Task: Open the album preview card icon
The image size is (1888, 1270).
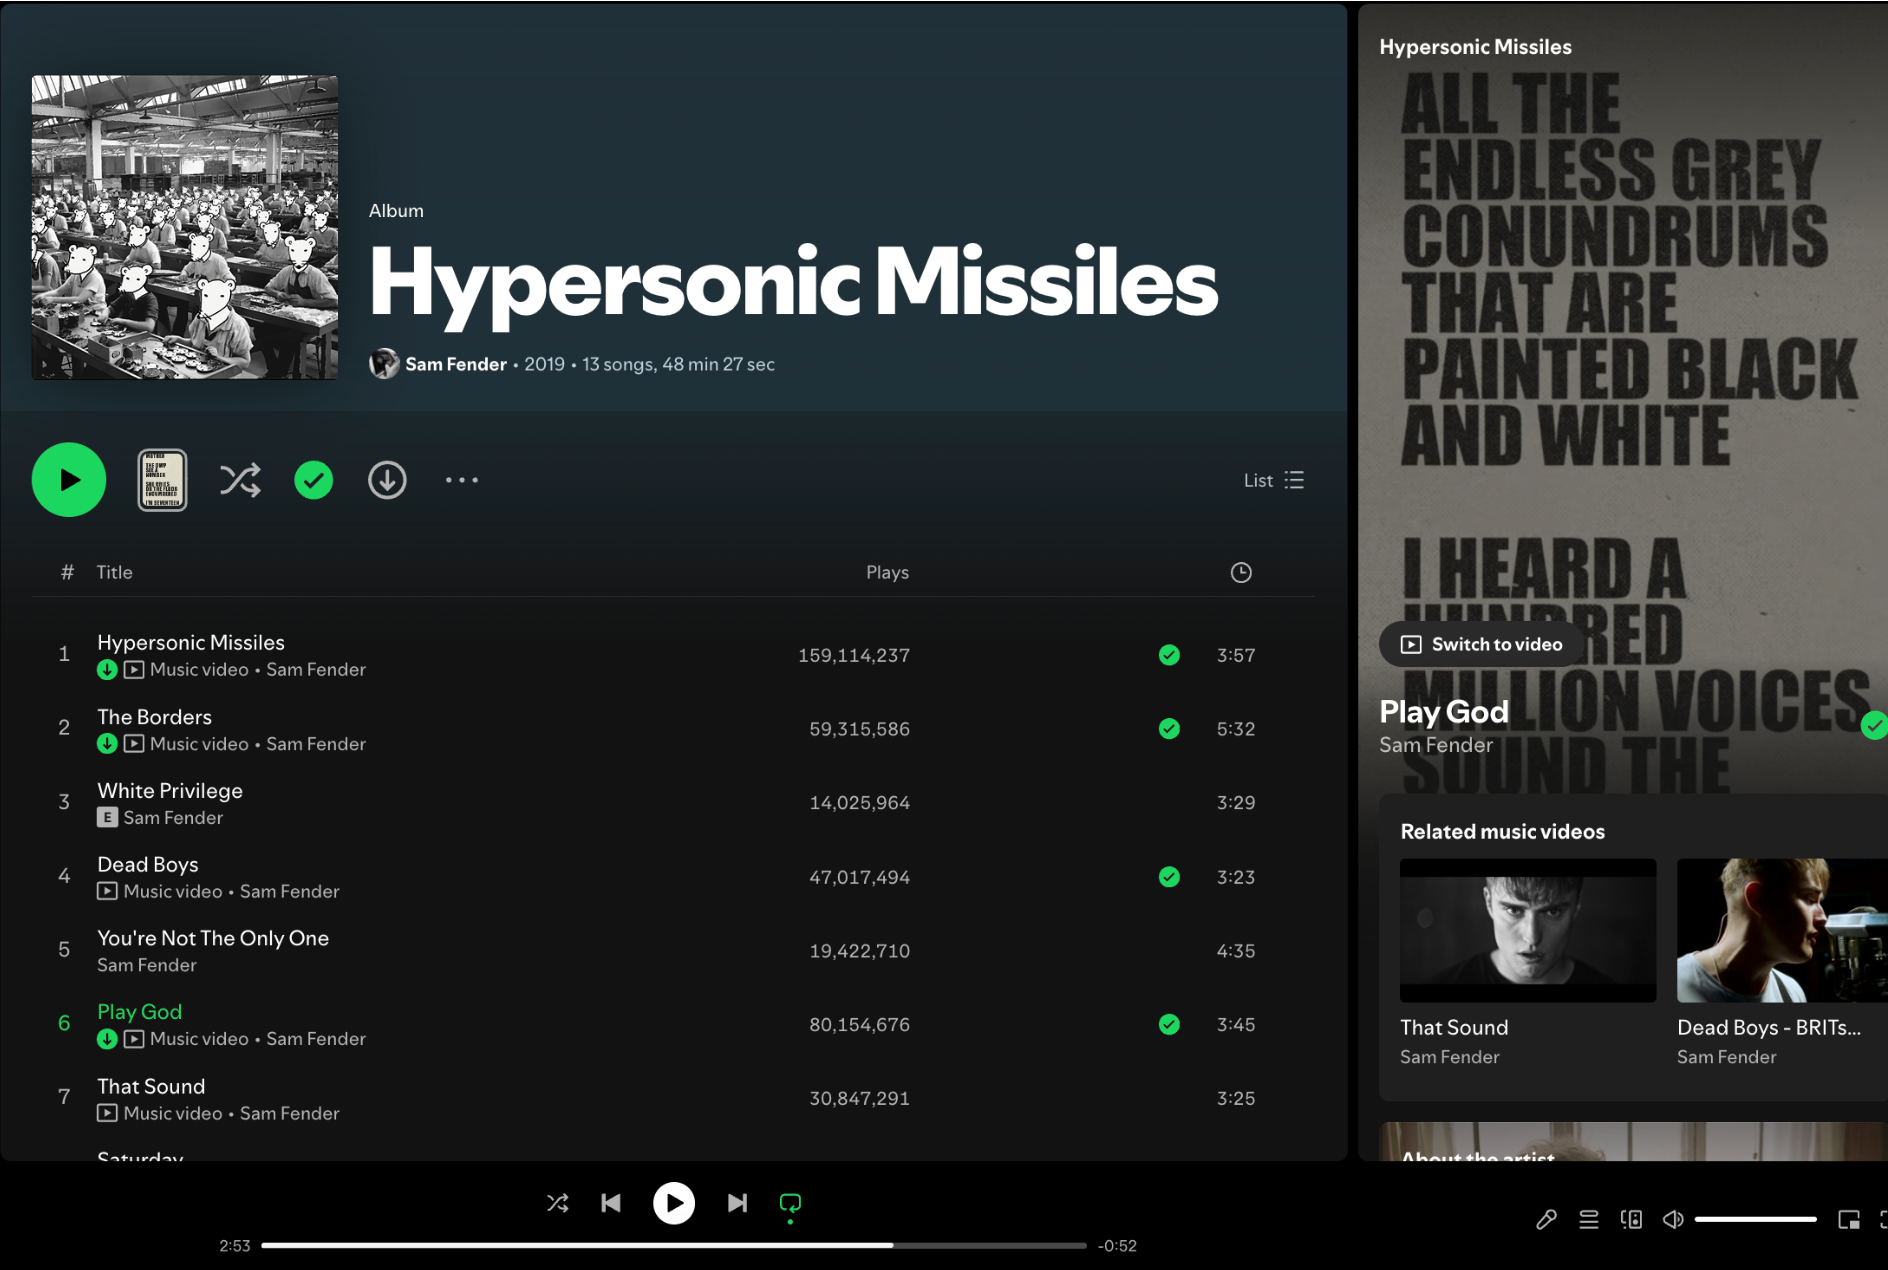Action: (x=162, y=480)
